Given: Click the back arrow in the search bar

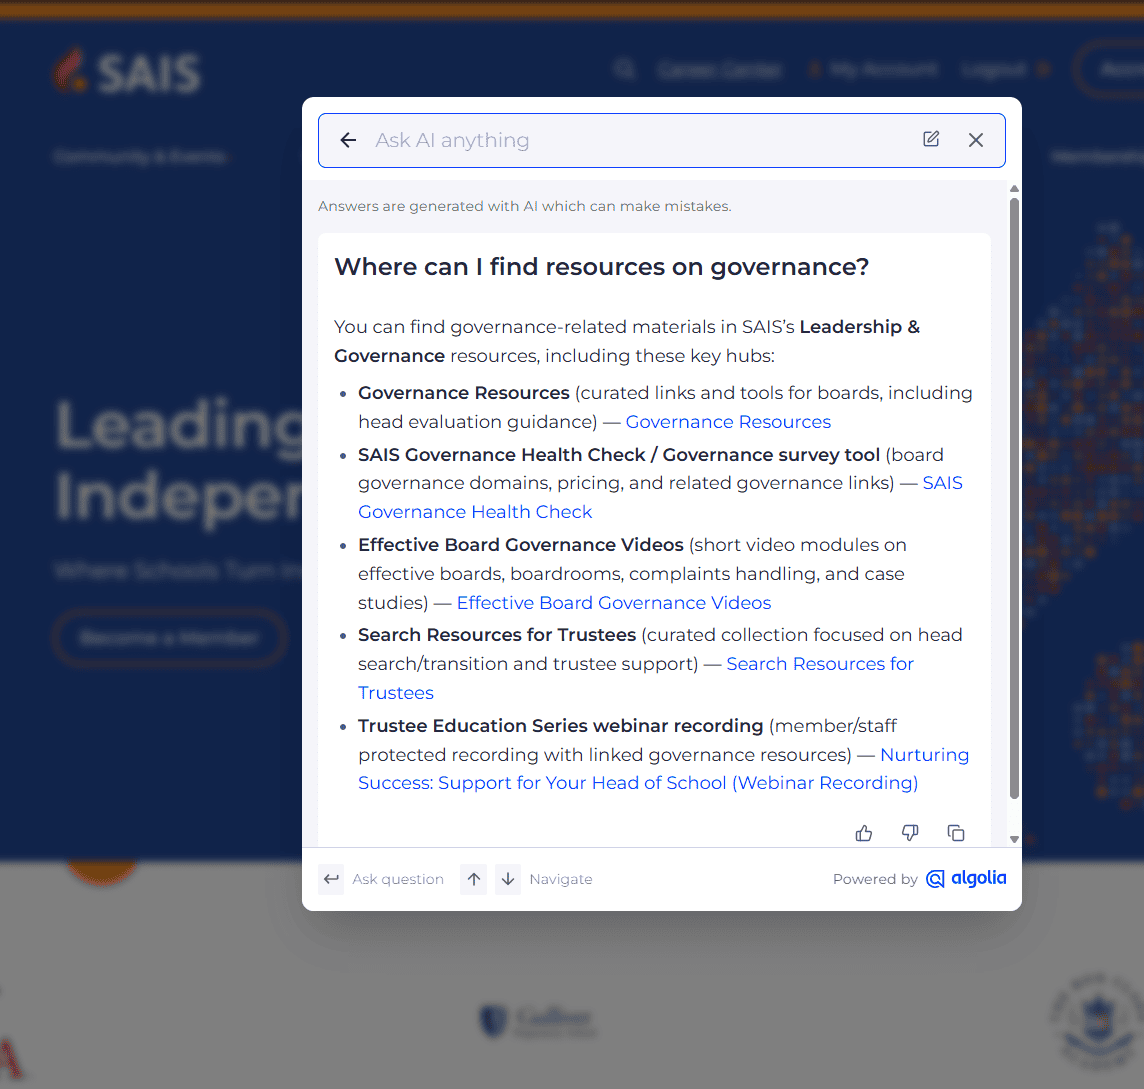Looking at the screenshot, I should pos(348,140).
